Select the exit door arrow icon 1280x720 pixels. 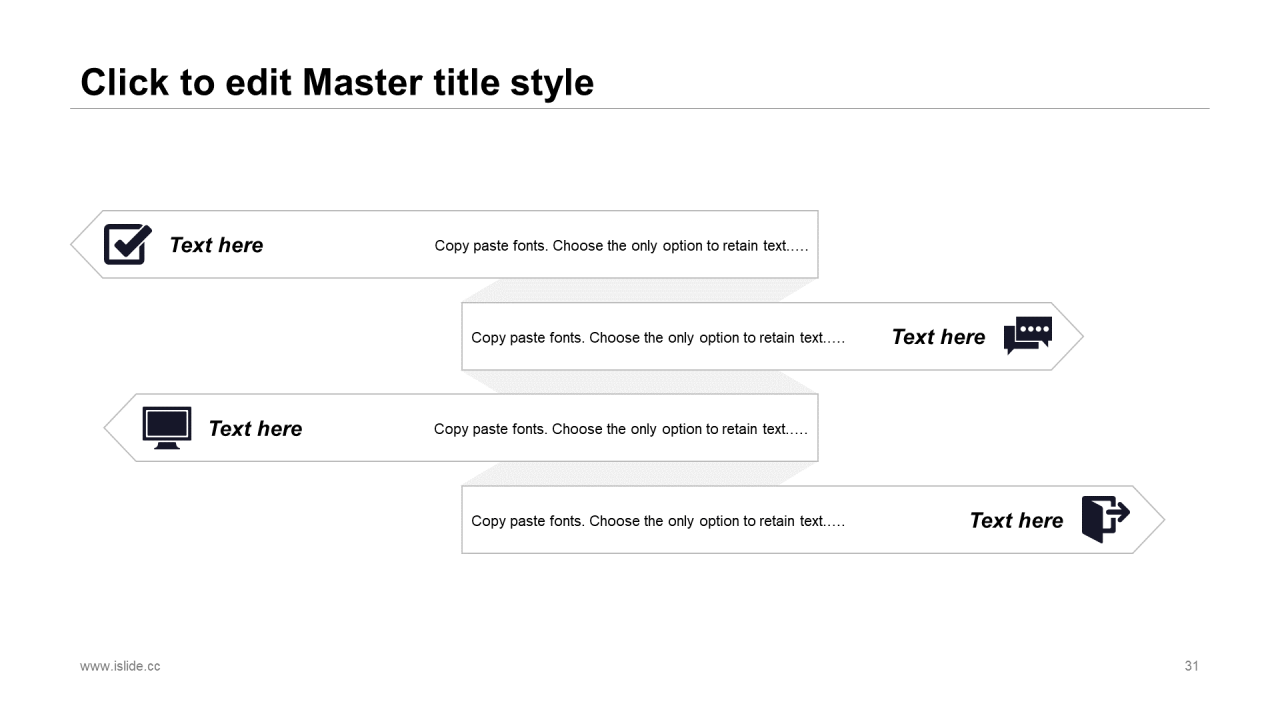(x=1105, y=519)
